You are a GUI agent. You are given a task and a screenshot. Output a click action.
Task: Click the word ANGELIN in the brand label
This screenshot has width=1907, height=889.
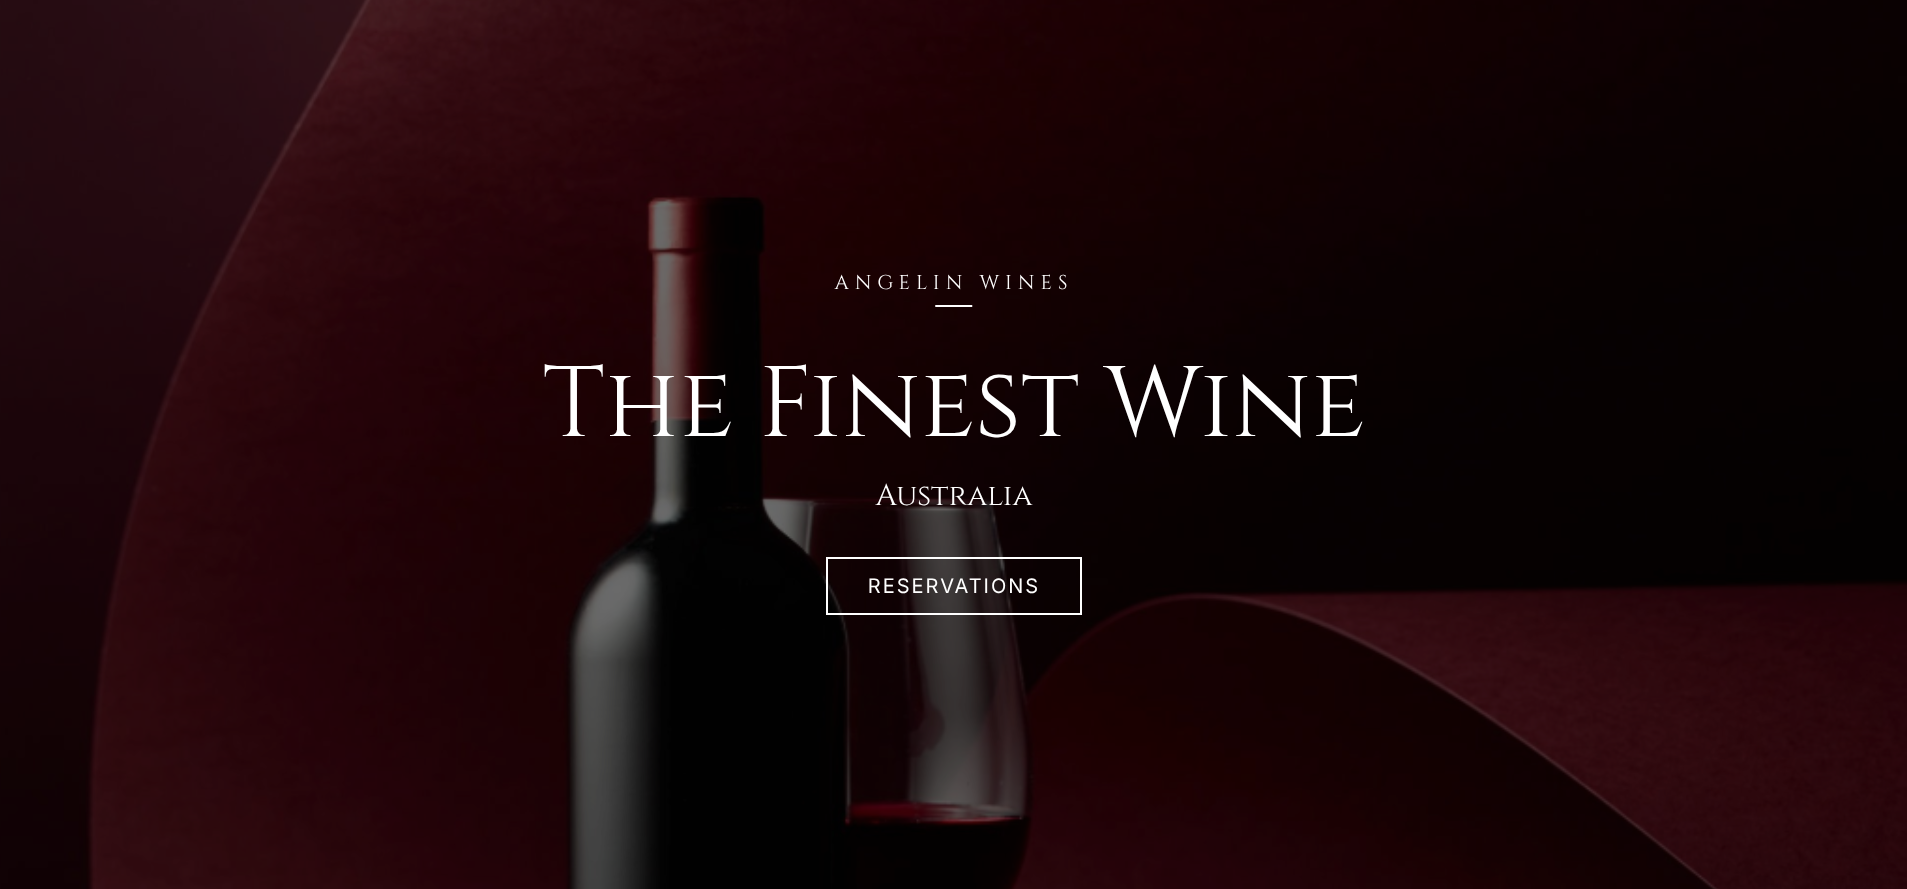(x=900, y=283)
